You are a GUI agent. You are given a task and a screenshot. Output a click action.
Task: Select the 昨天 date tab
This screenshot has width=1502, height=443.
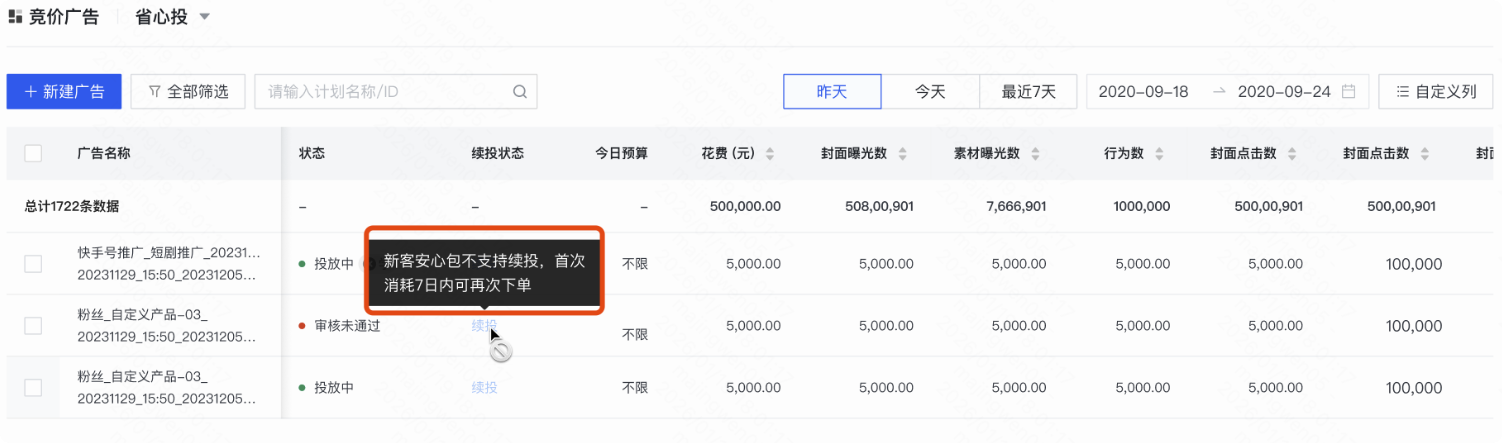click(832, 91)
